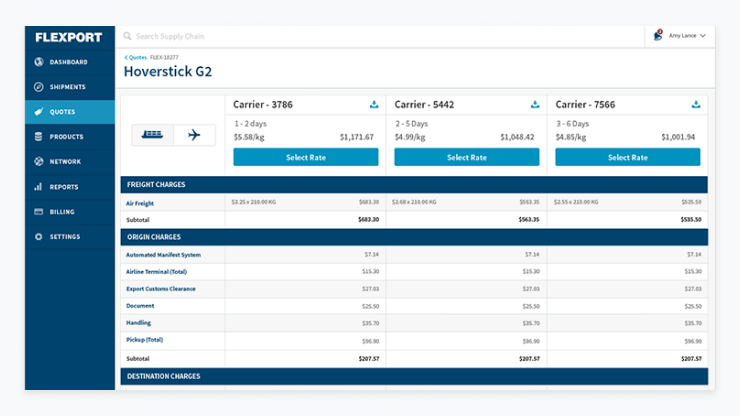The image size is (740, 416).
Task: Focus the Search Supply Chain field
Action: tap(381, 36)
